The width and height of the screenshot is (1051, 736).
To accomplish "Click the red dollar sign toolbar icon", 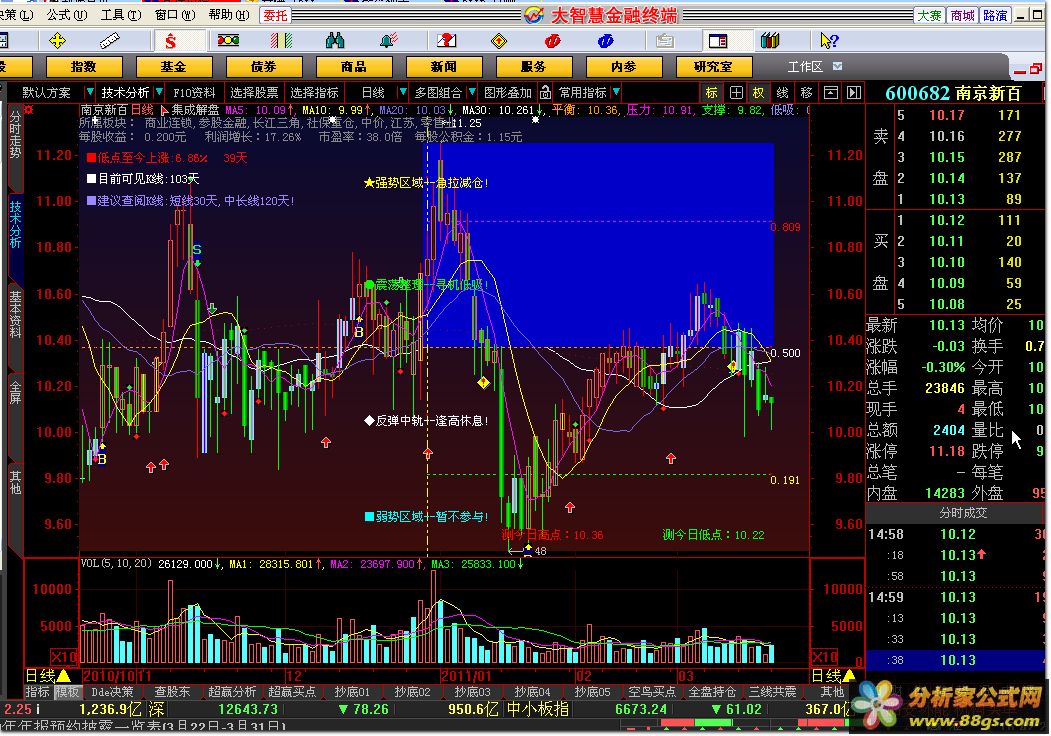I will click(x=170, y=41).
